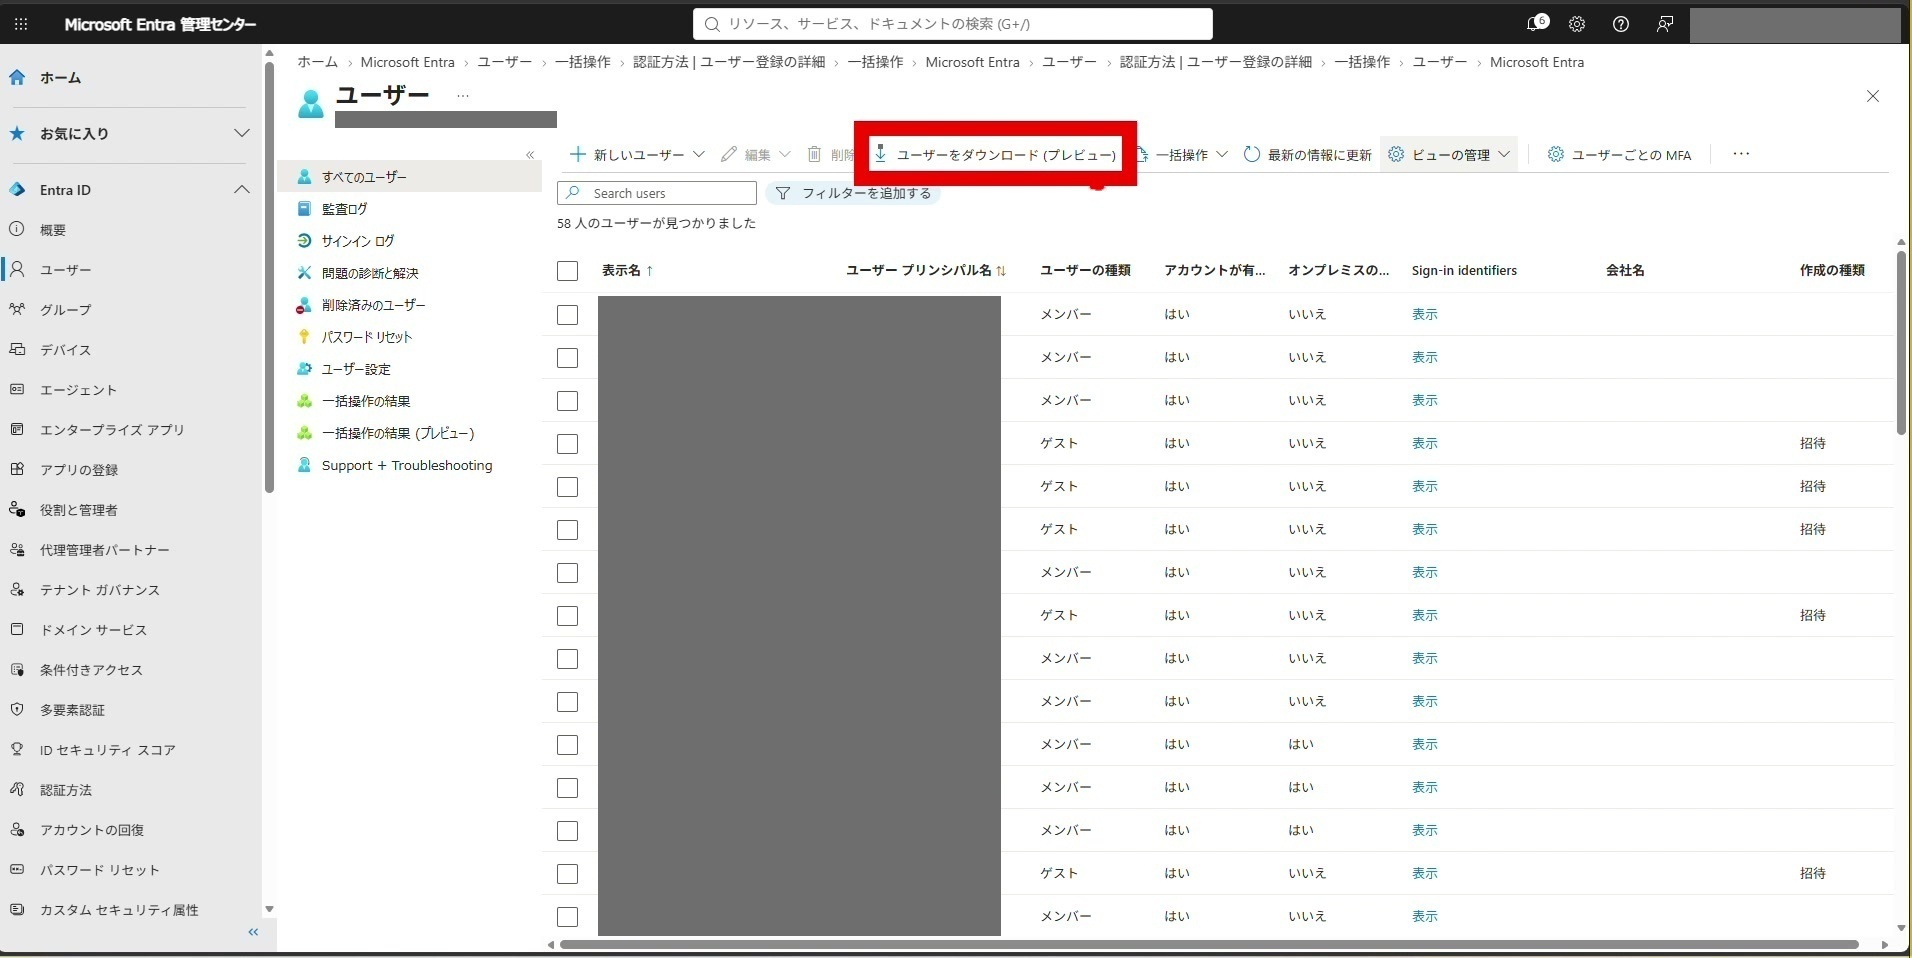The width and height of the screenshot is (1912, 958).
Task: Check the third メンバー row checkbox
Action: [x=568, y=401]
